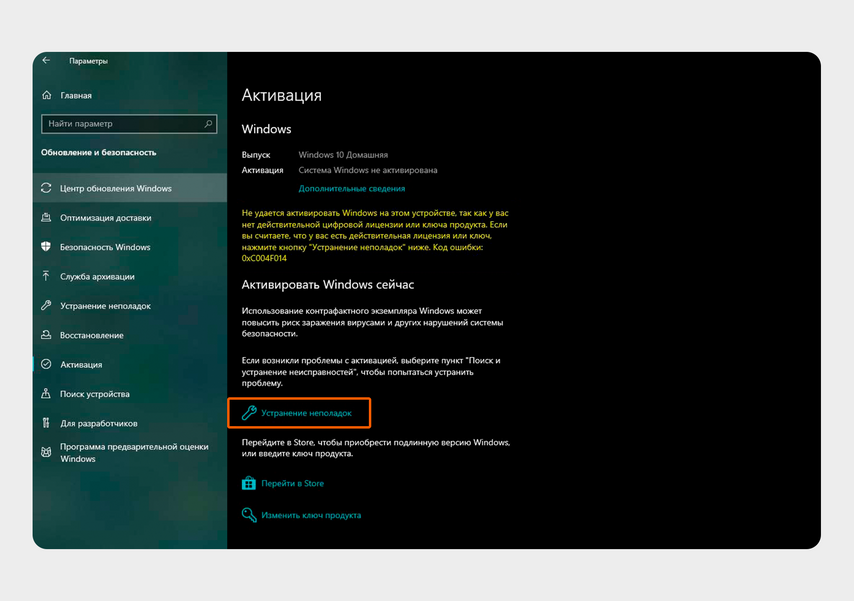854x601 pixels.
Task: Click the sidebar wrench icon for Устранение неполадок
Action: (46, 306)
